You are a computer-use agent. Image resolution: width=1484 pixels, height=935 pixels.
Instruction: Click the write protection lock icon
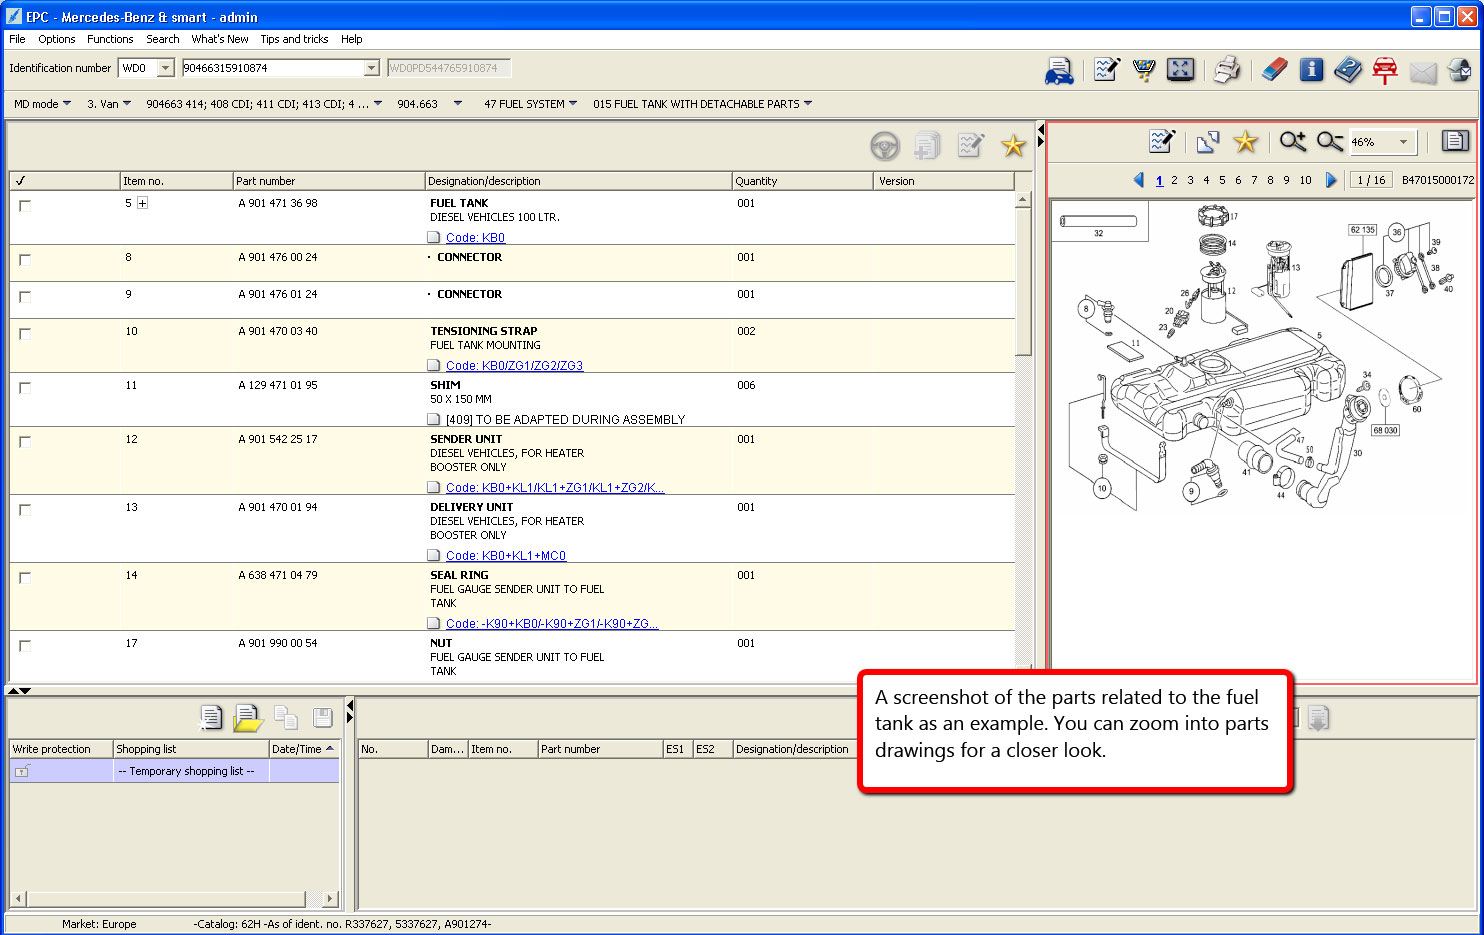[x=22, y=771]
